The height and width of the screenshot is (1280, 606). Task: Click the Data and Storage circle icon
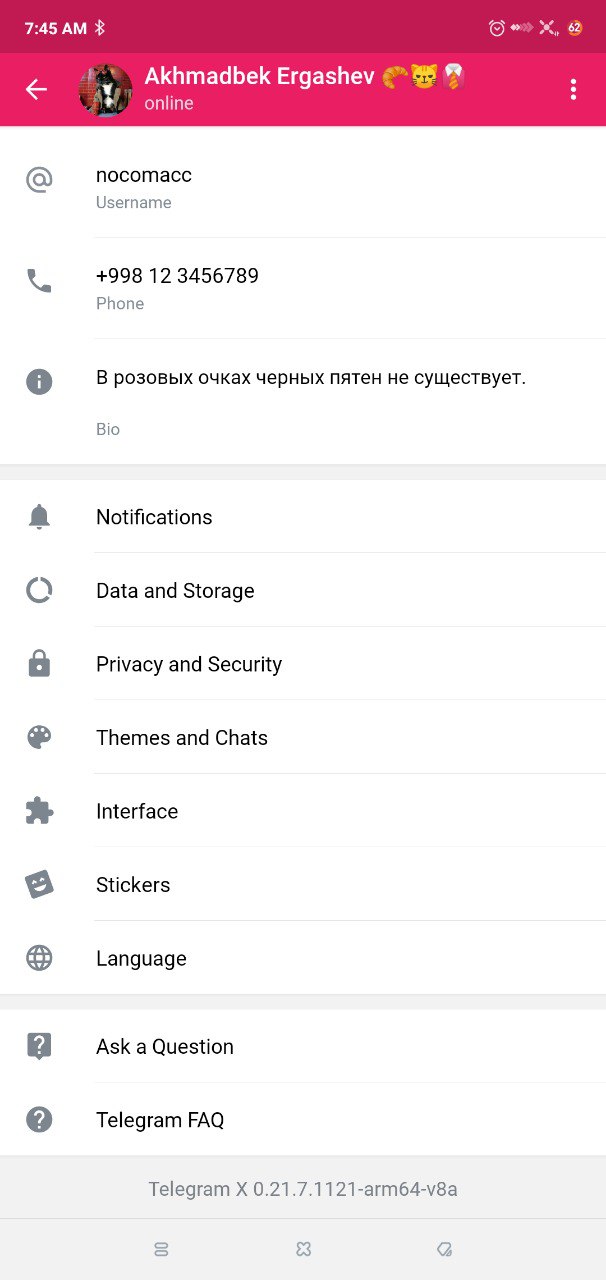[39, 591]
